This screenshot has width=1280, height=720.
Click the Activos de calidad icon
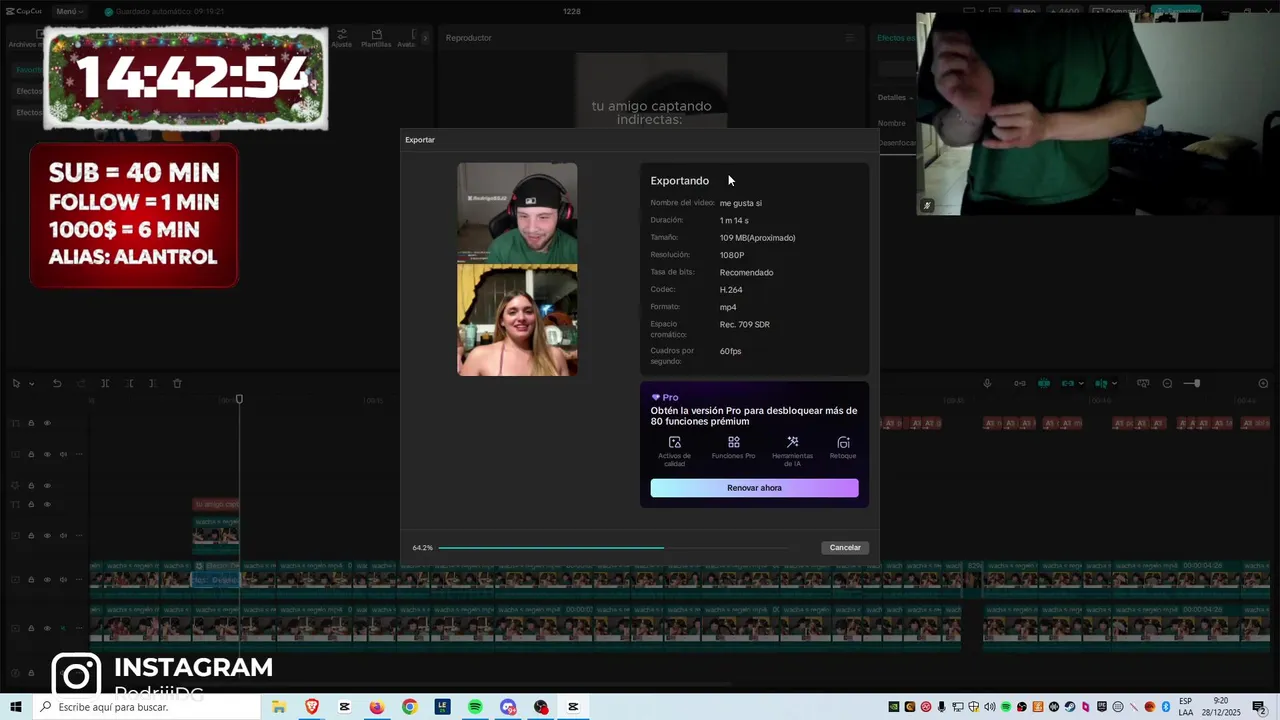click(675, 442)
